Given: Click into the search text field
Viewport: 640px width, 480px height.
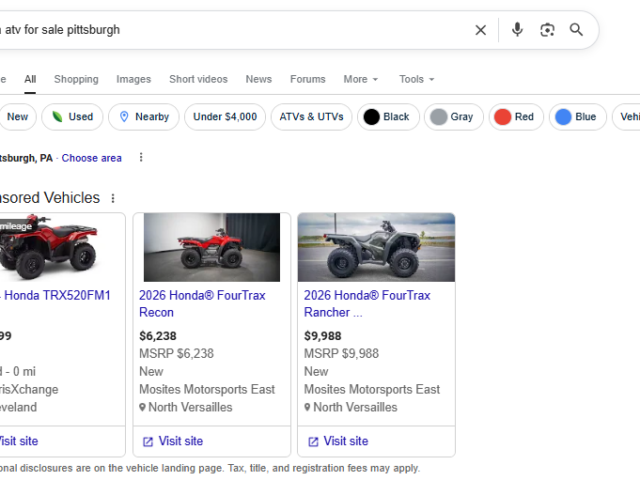Looking at the screenshot, I should (x=233, y=30).
